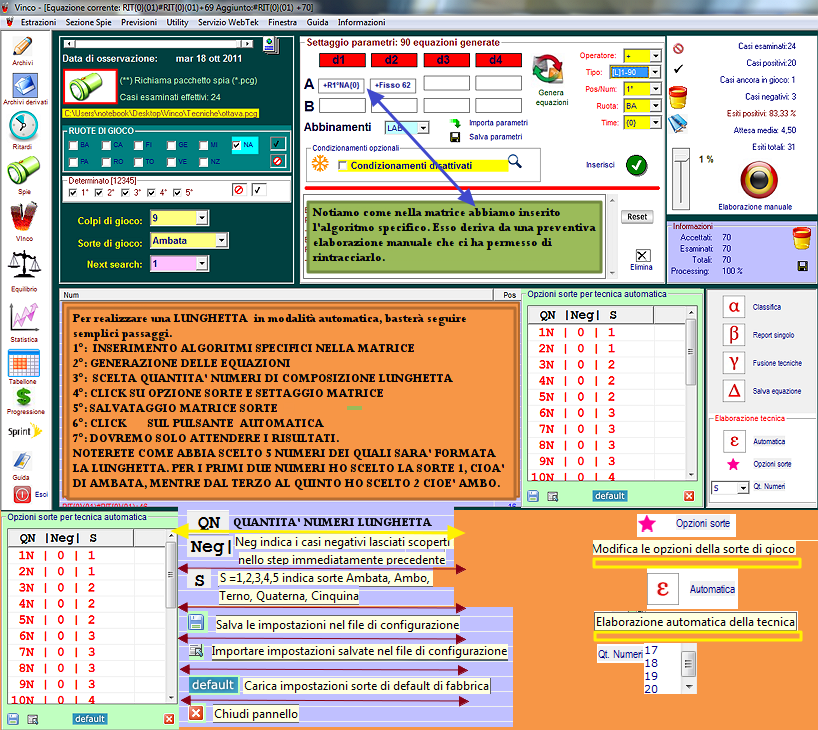
Task: Open the Previsioni menu
Action: point(139,22)
